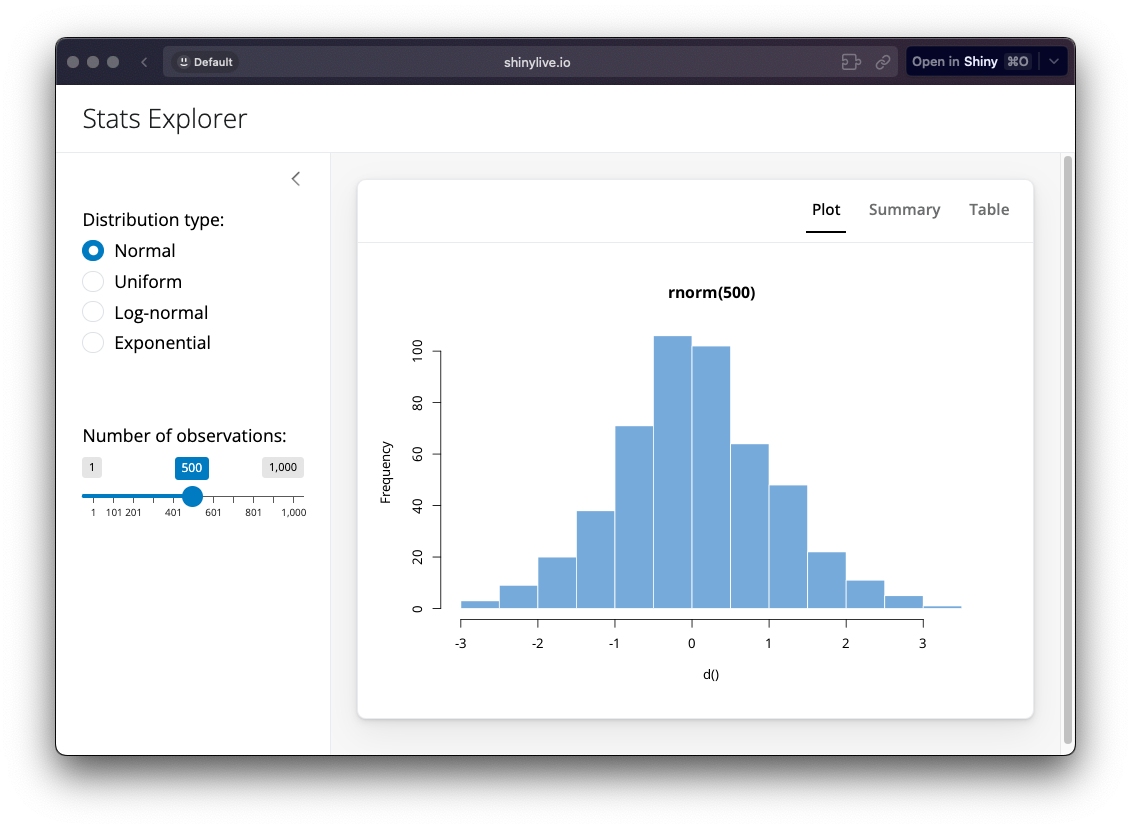1131x829 pixels.
Task: Click the copy link icon
Action: [883, 62]
